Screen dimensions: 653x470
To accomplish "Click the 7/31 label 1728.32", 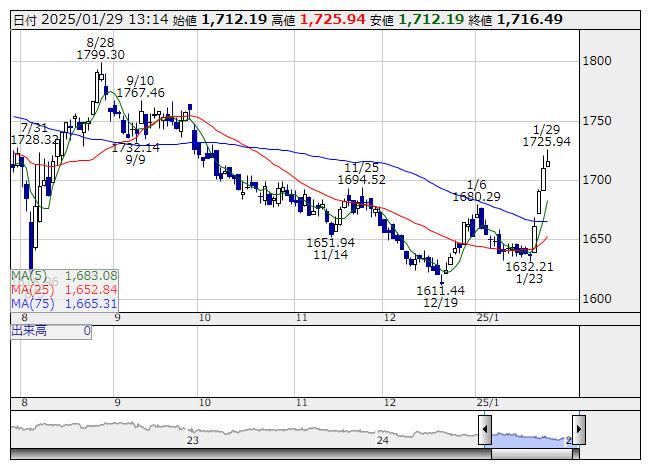I will coord(35,134).
